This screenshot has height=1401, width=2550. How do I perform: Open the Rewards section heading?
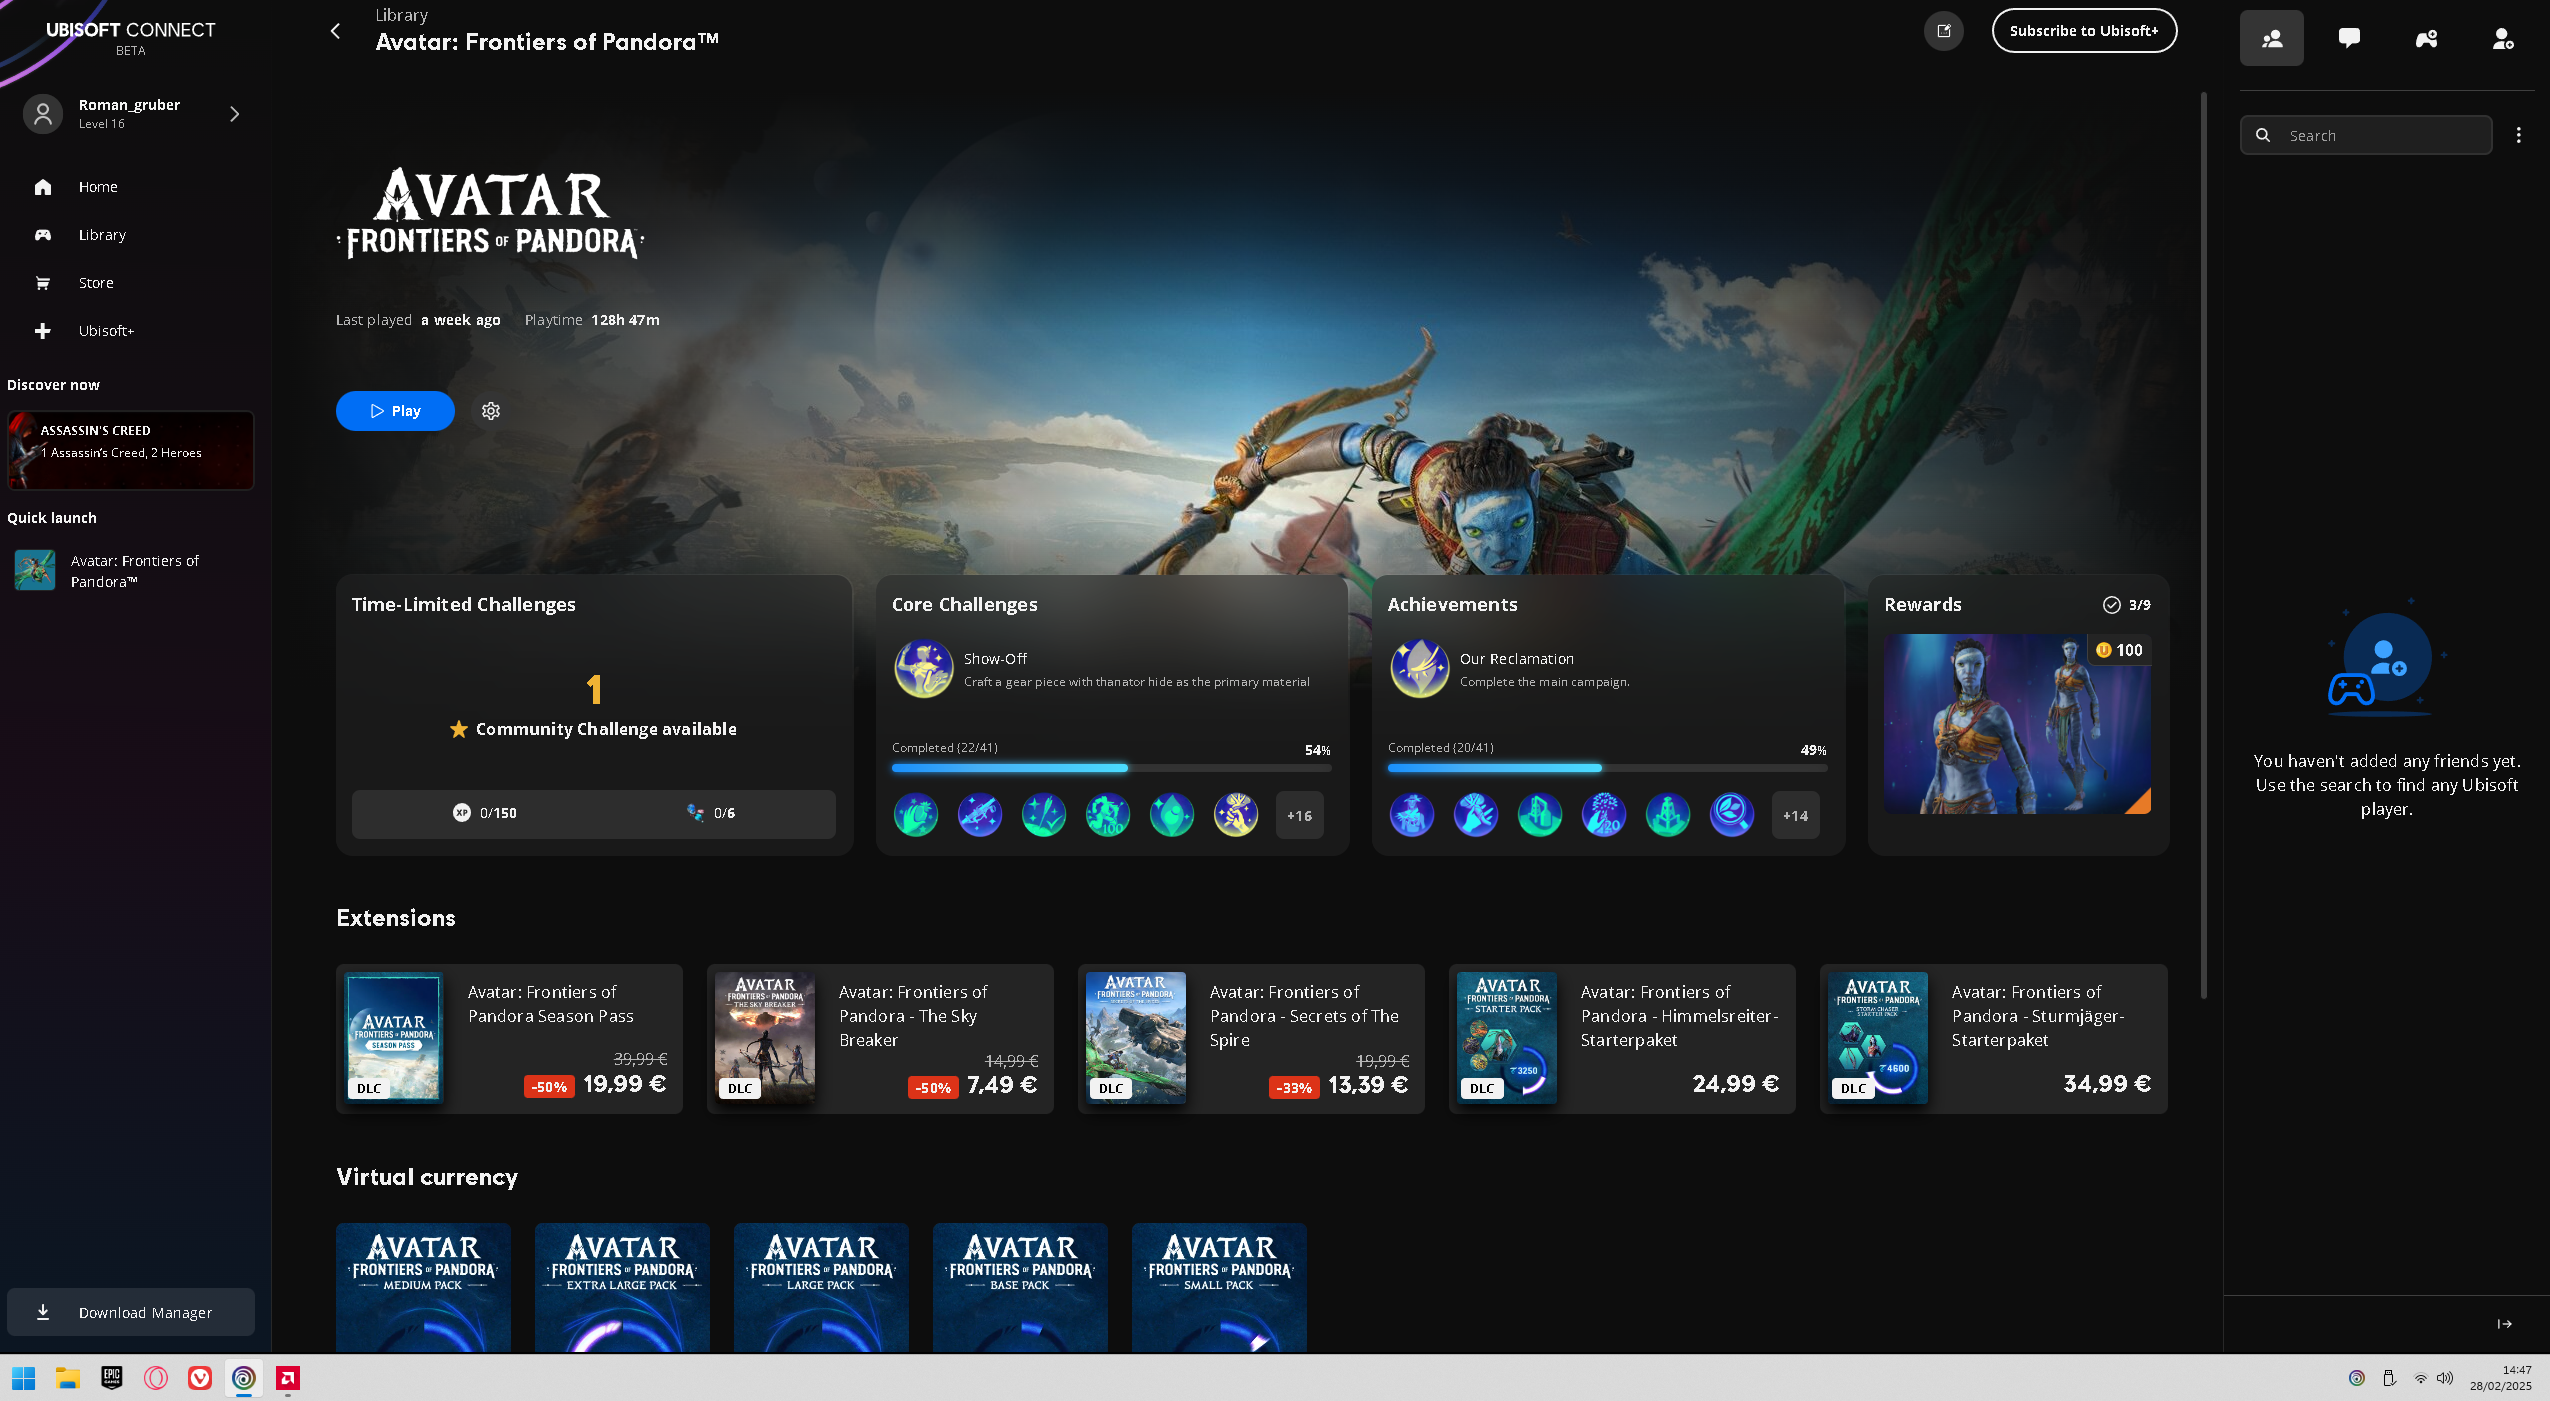[1922, 605]
